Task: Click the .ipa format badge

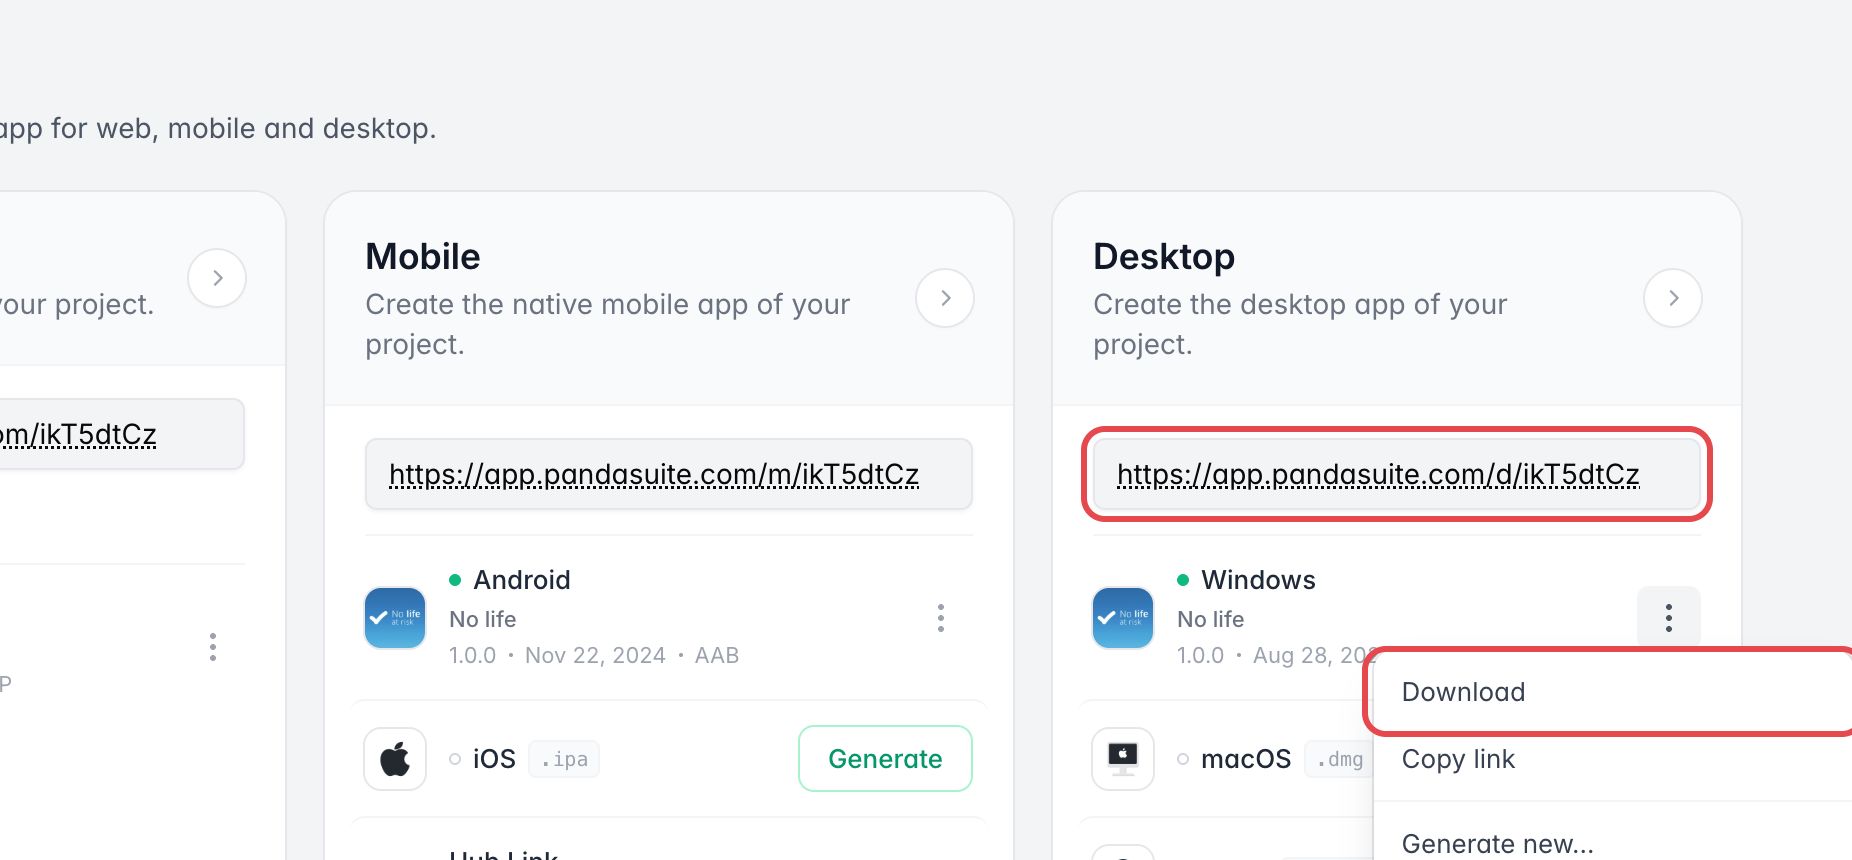Action: [x=564, y=759]
